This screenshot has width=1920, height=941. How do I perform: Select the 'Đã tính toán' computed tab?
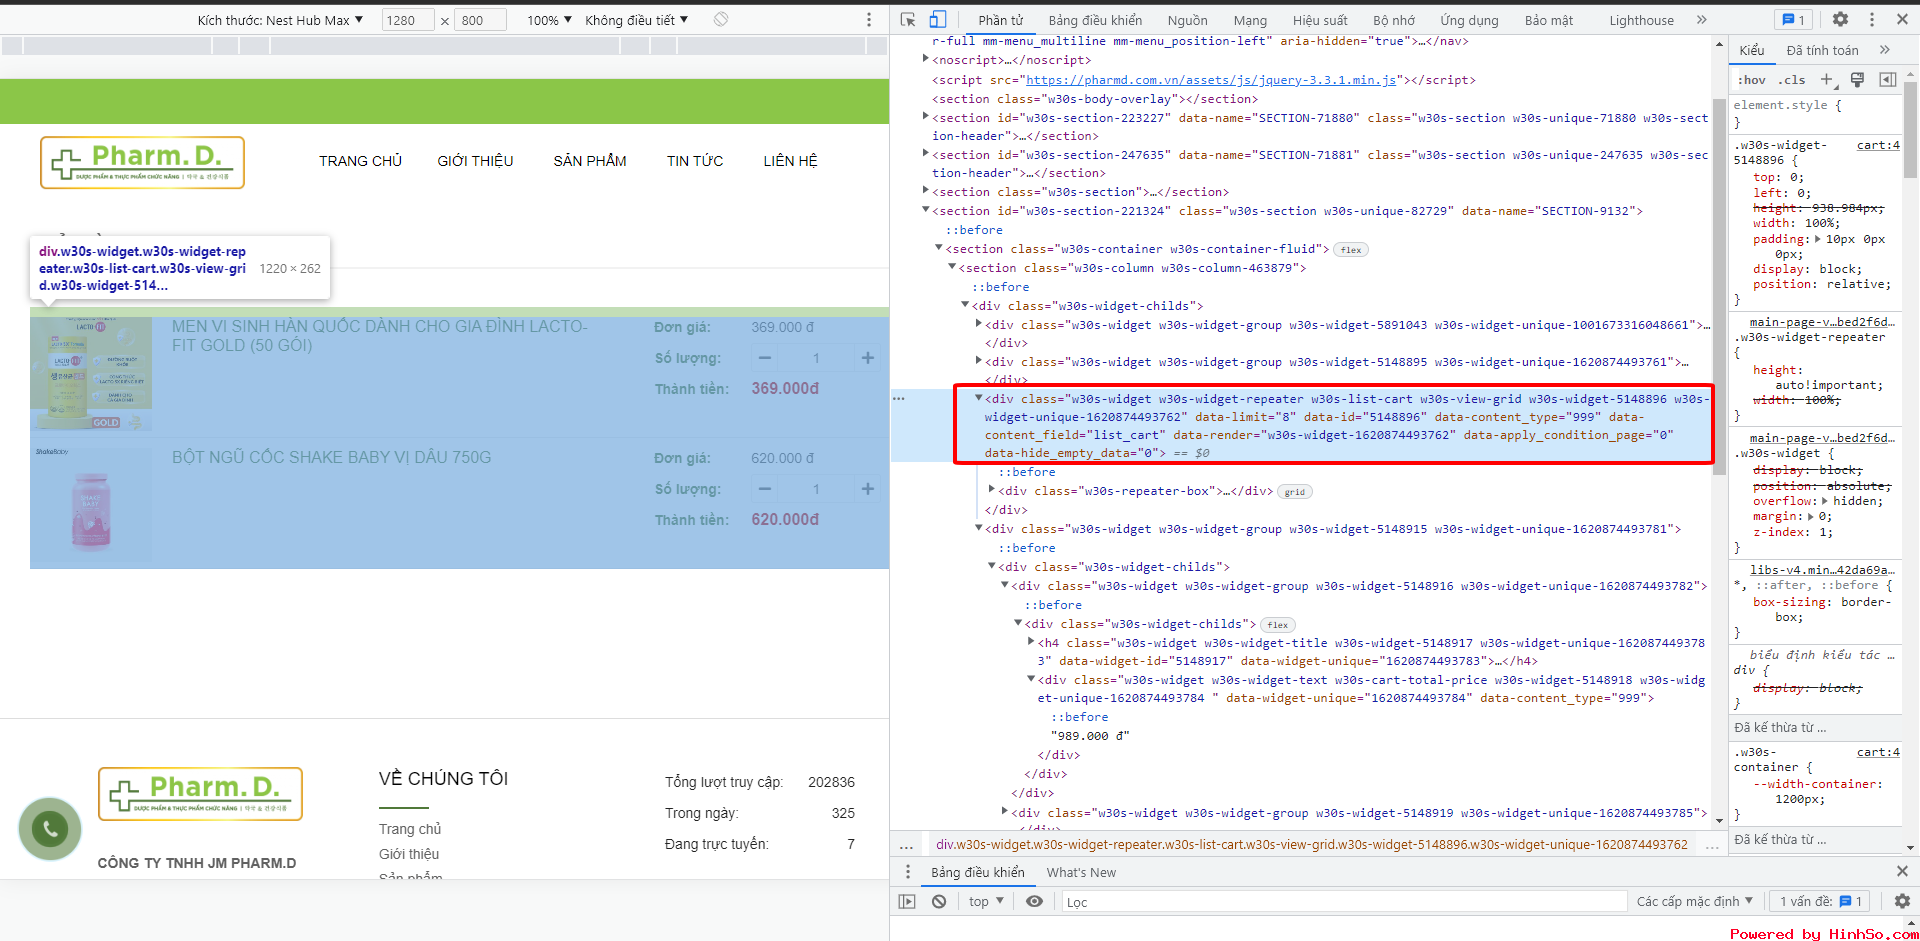coord(1822,50)
